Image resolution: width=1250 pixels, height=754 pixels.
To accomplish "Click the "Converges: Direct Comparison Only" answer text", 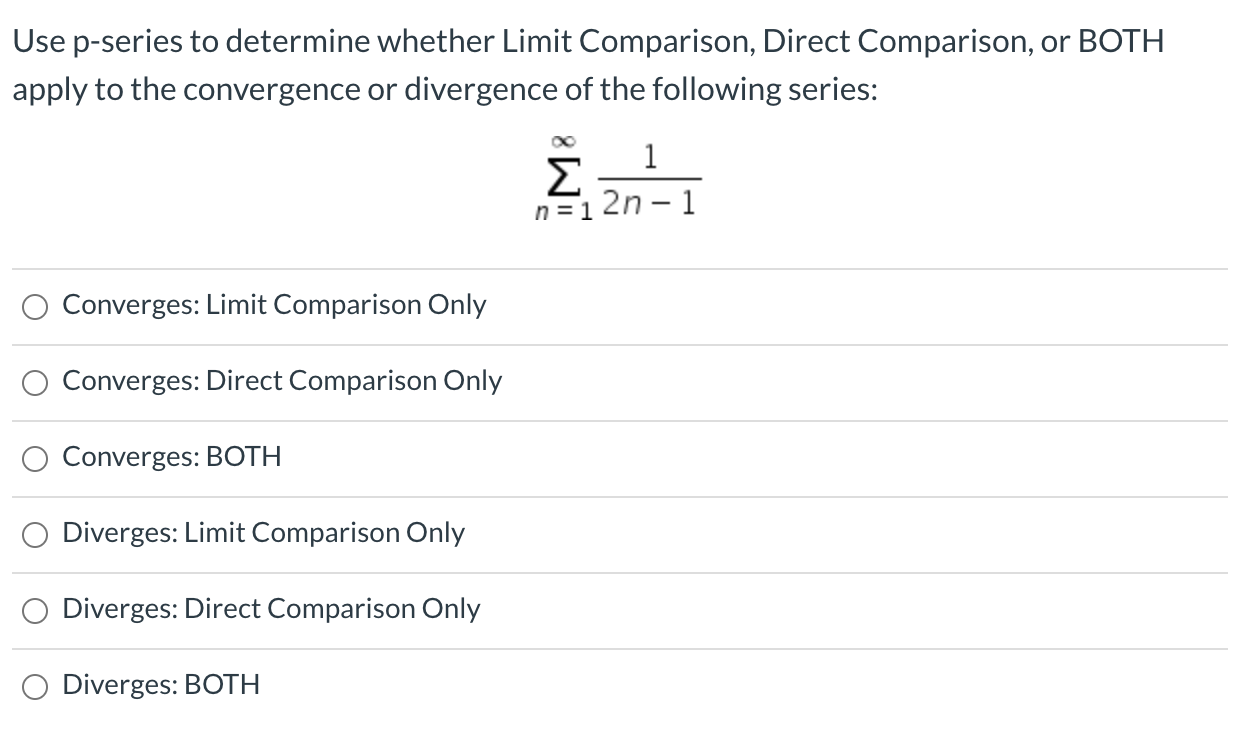I will pyautogui.click(x=281, y=382).
